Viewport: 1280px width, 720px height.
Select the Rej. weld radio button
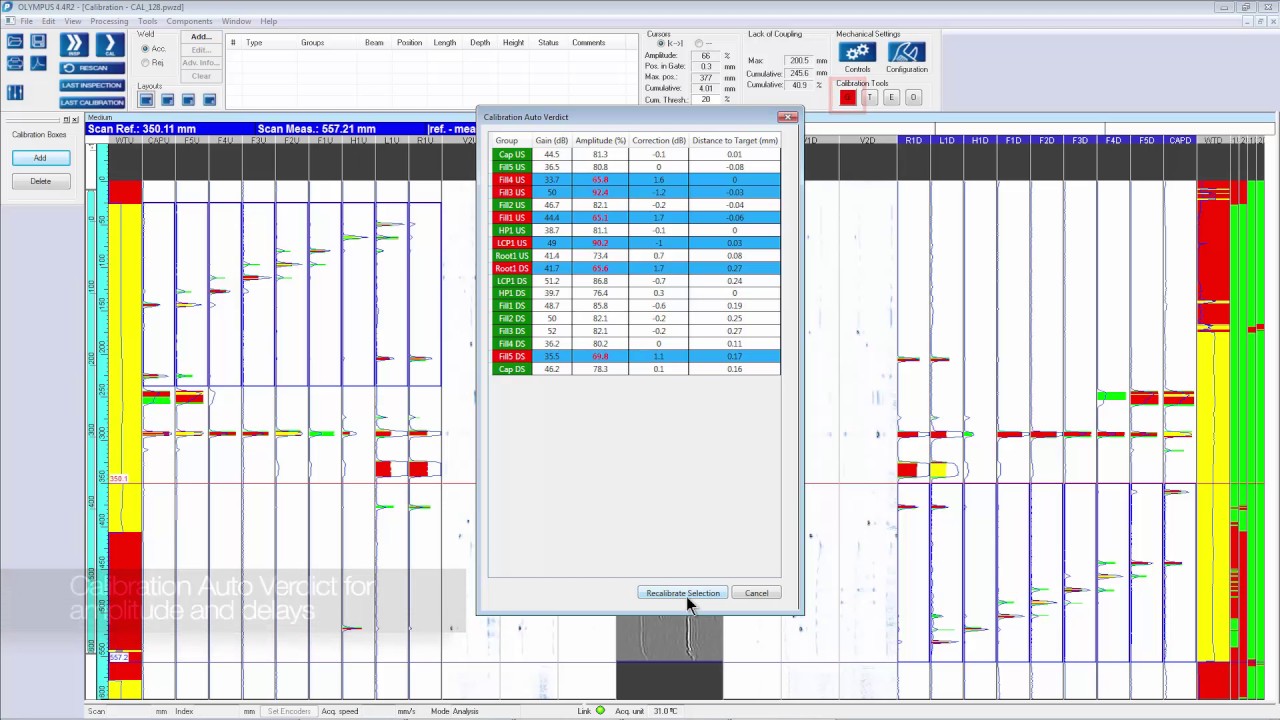(x=145, y=63)
